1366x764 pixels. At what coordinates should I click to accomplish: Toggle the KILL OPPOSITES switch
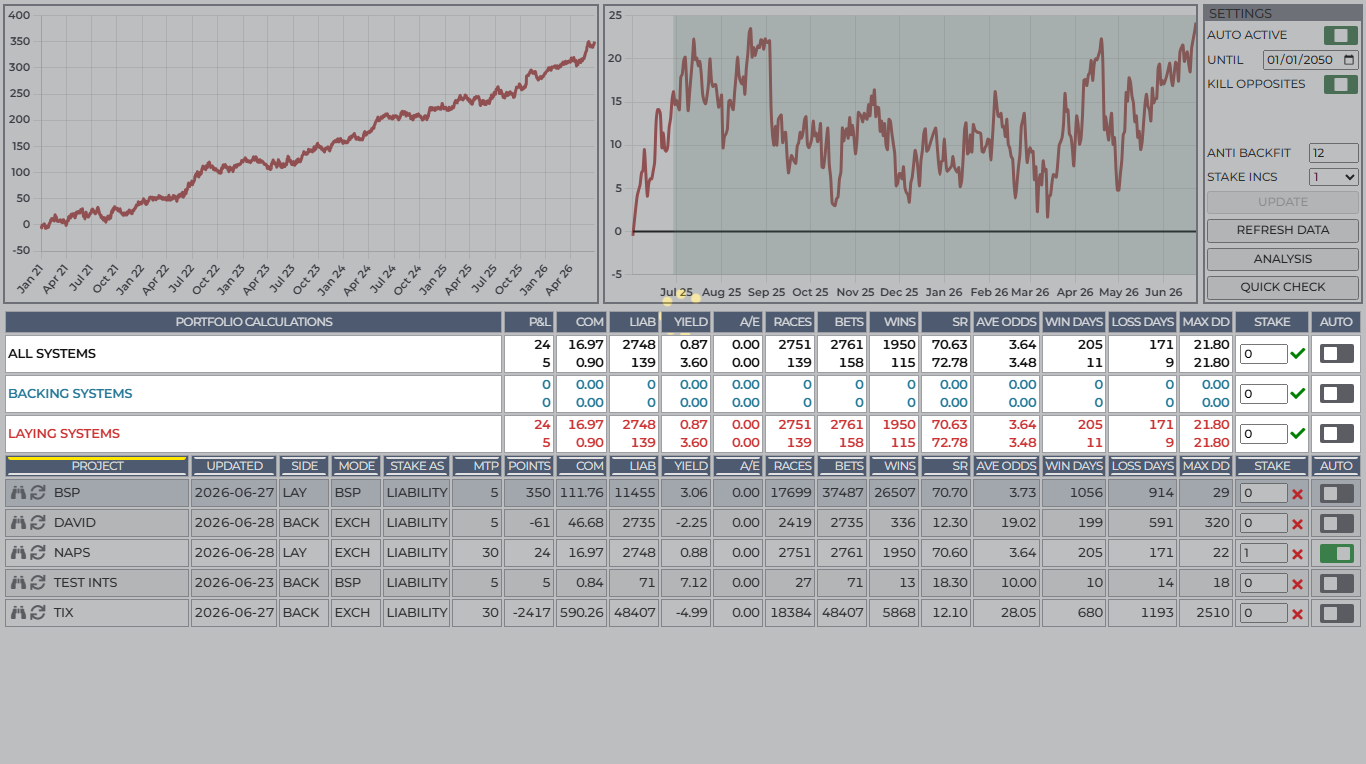click(x=1340, y=84)
